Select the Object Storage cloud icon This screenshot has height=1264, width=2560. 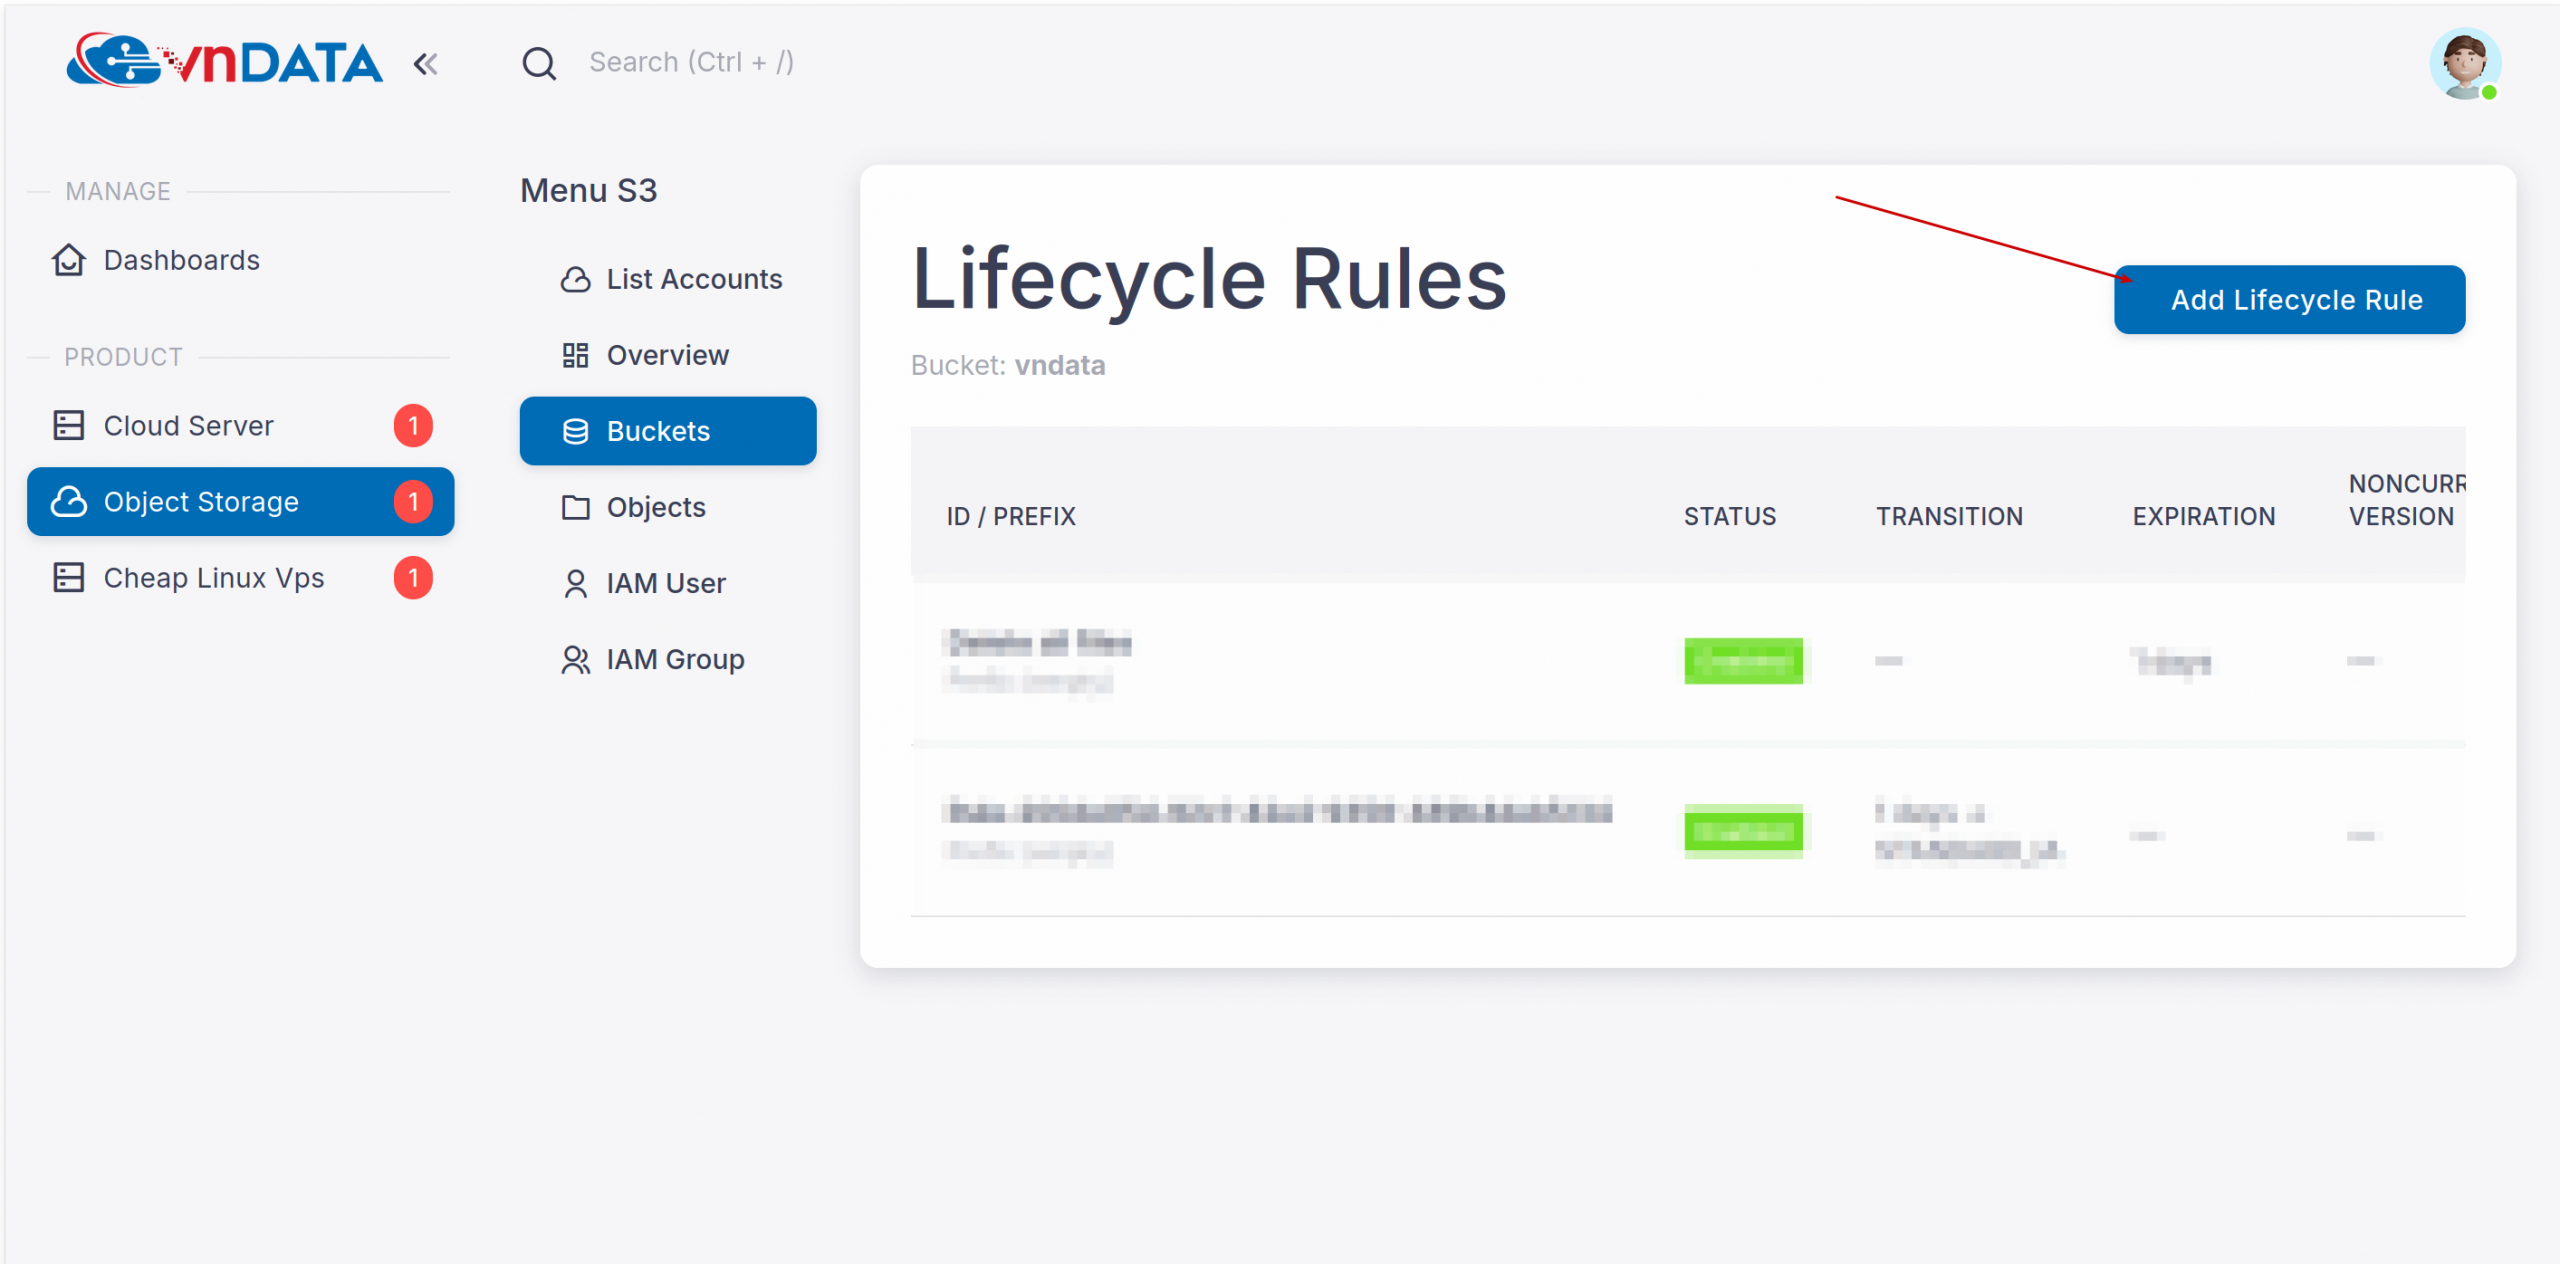68,501
